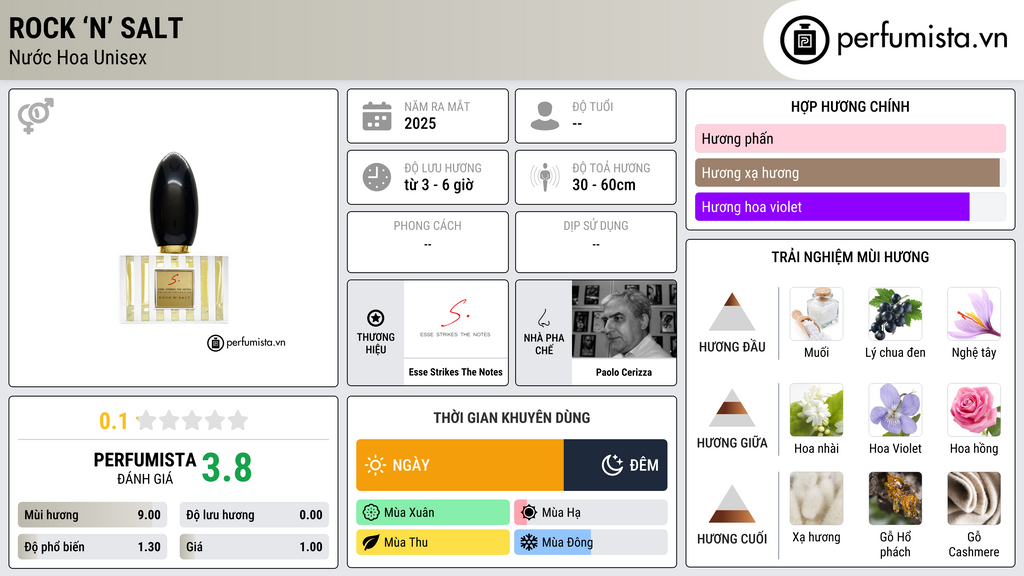Click the green Perfumista score 3.8

tap(227, 468)
